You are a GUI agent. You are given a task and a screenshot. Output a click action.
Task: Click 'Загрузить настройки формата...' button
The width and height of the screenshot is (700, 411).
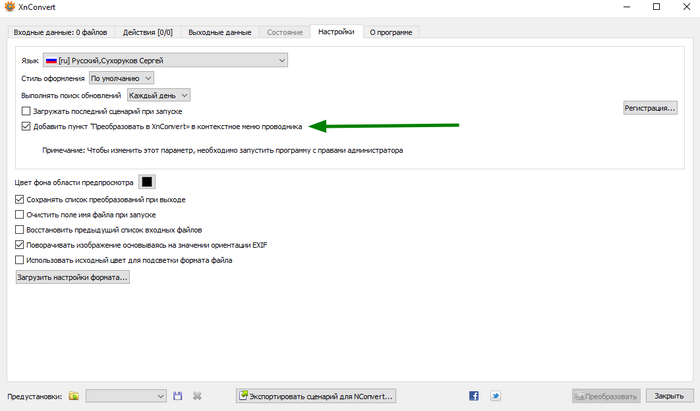pos(72,277)
